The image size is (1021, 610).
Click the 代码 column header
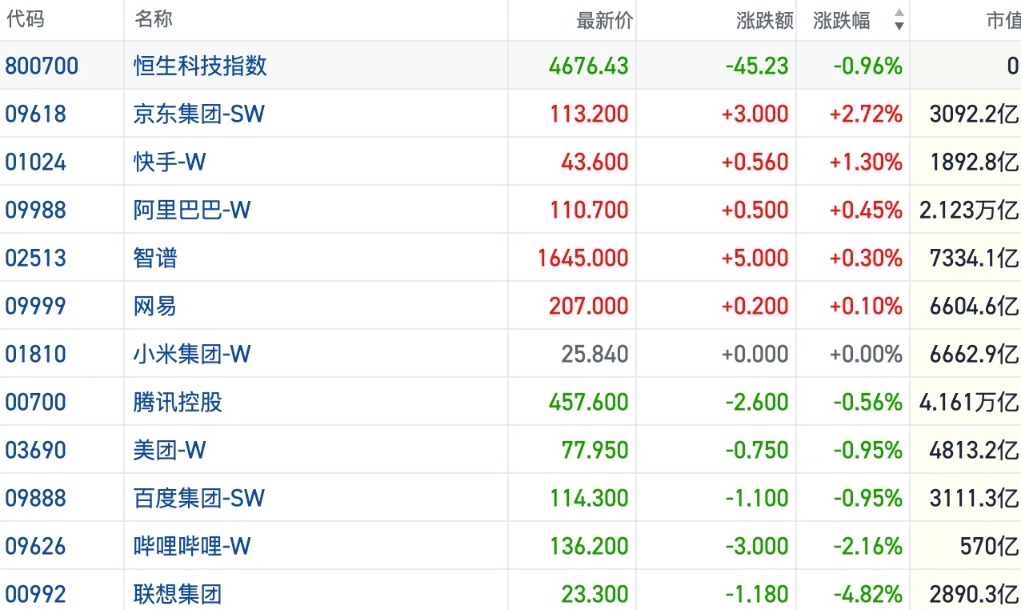[x=25, y=19]
